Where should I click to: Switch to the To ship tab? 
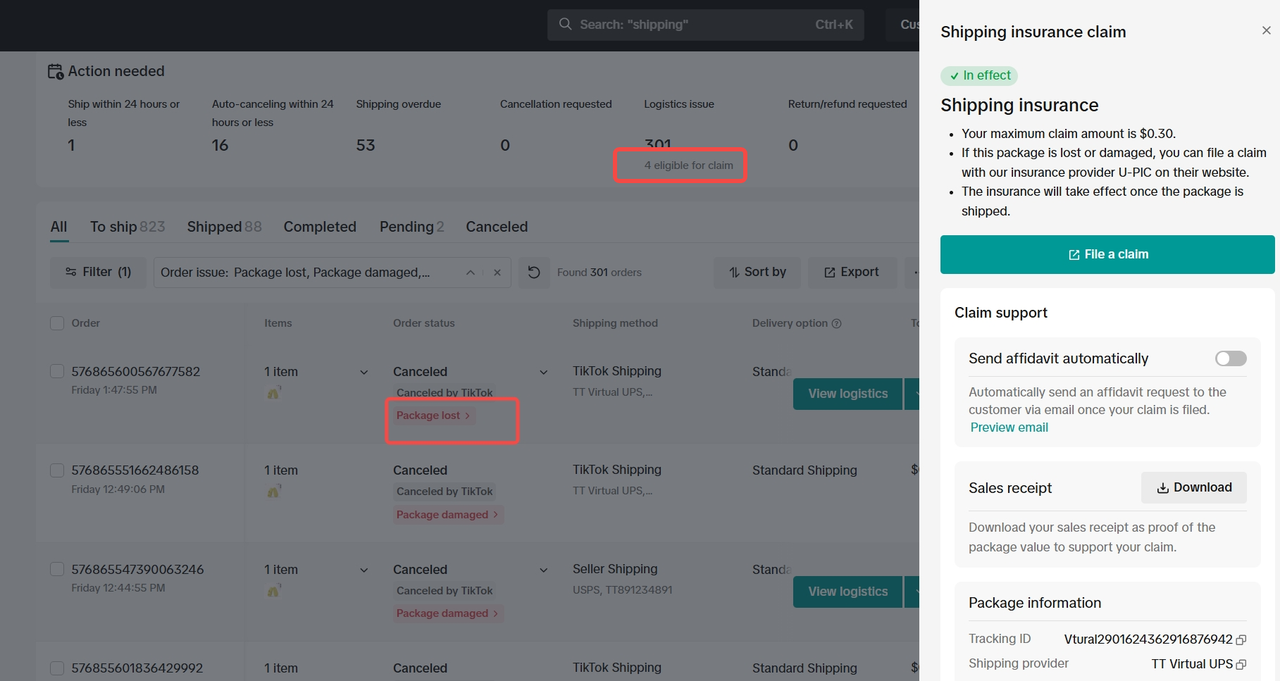click(127, 227)
